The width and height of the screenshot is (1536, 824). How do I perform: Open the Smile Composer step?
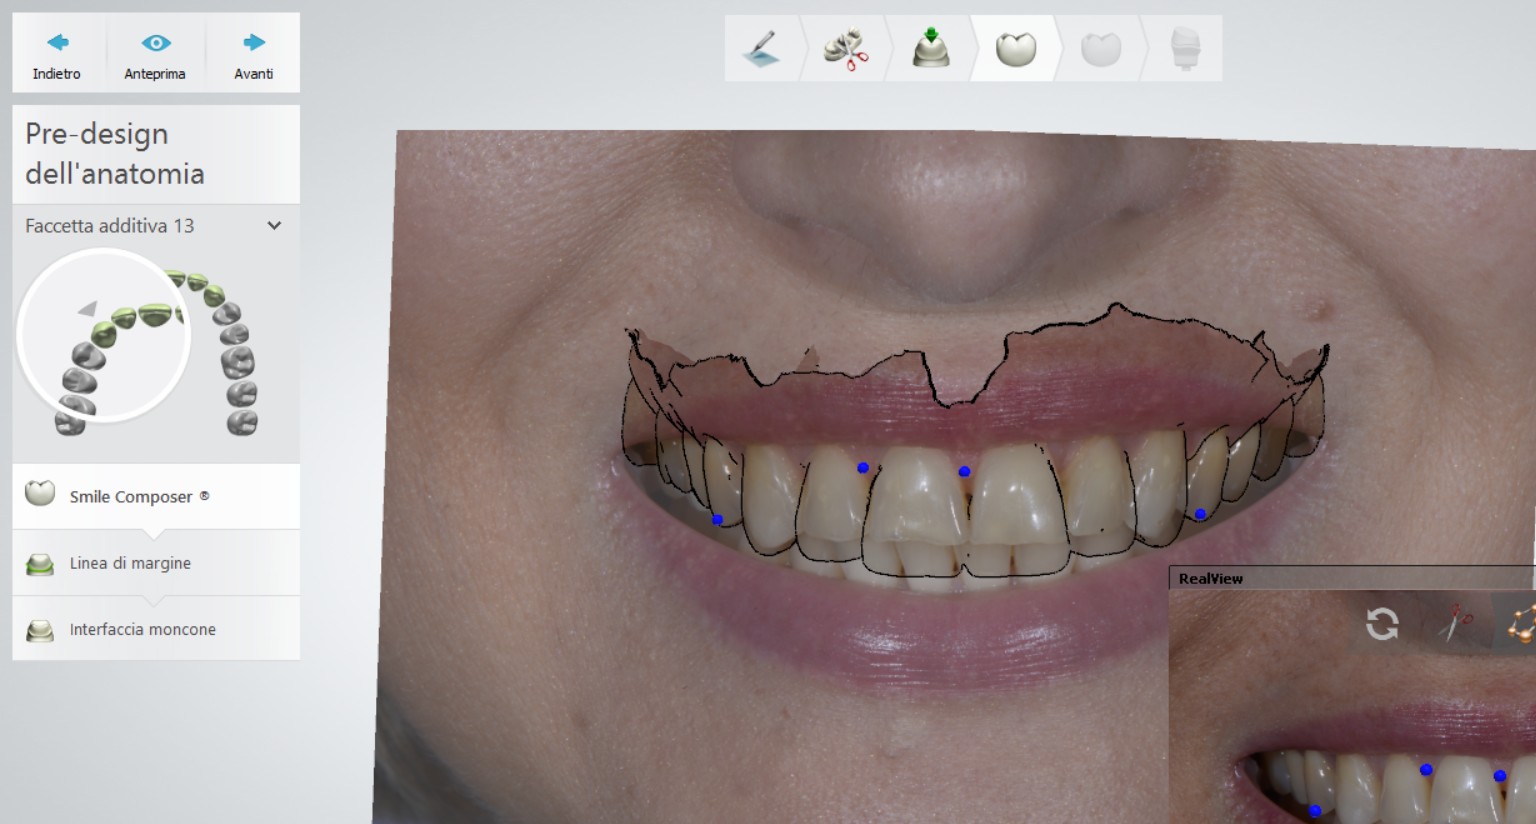click(x=156, y=496)
